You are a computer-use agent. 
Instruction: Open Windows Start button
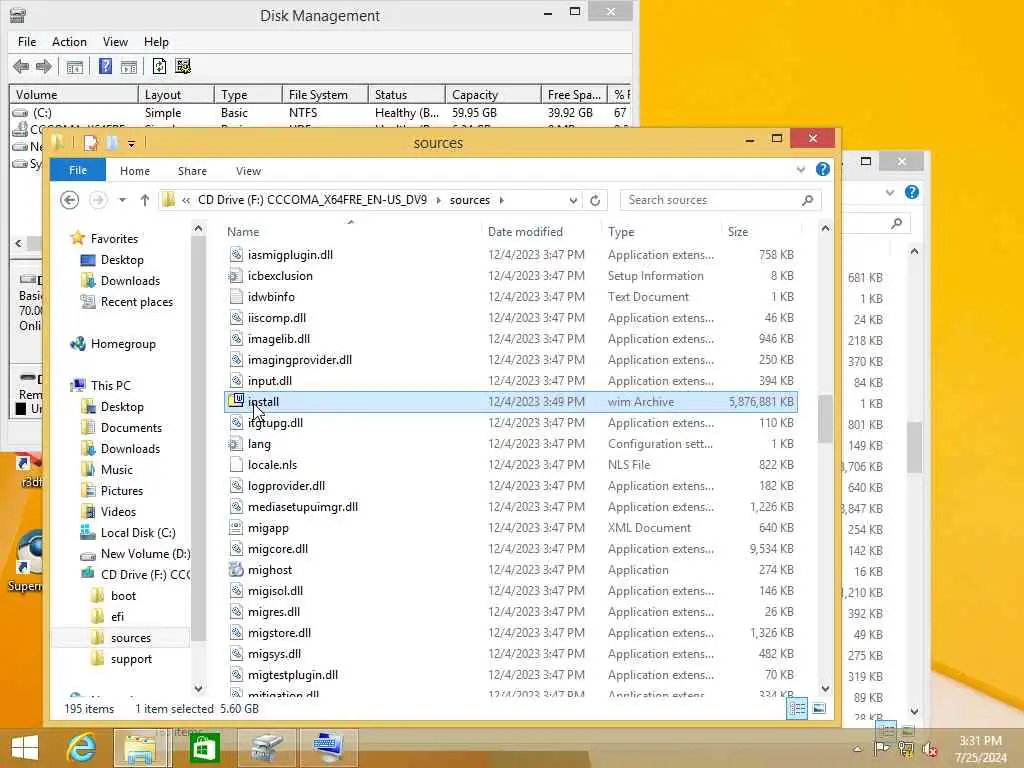click(25, 748)
